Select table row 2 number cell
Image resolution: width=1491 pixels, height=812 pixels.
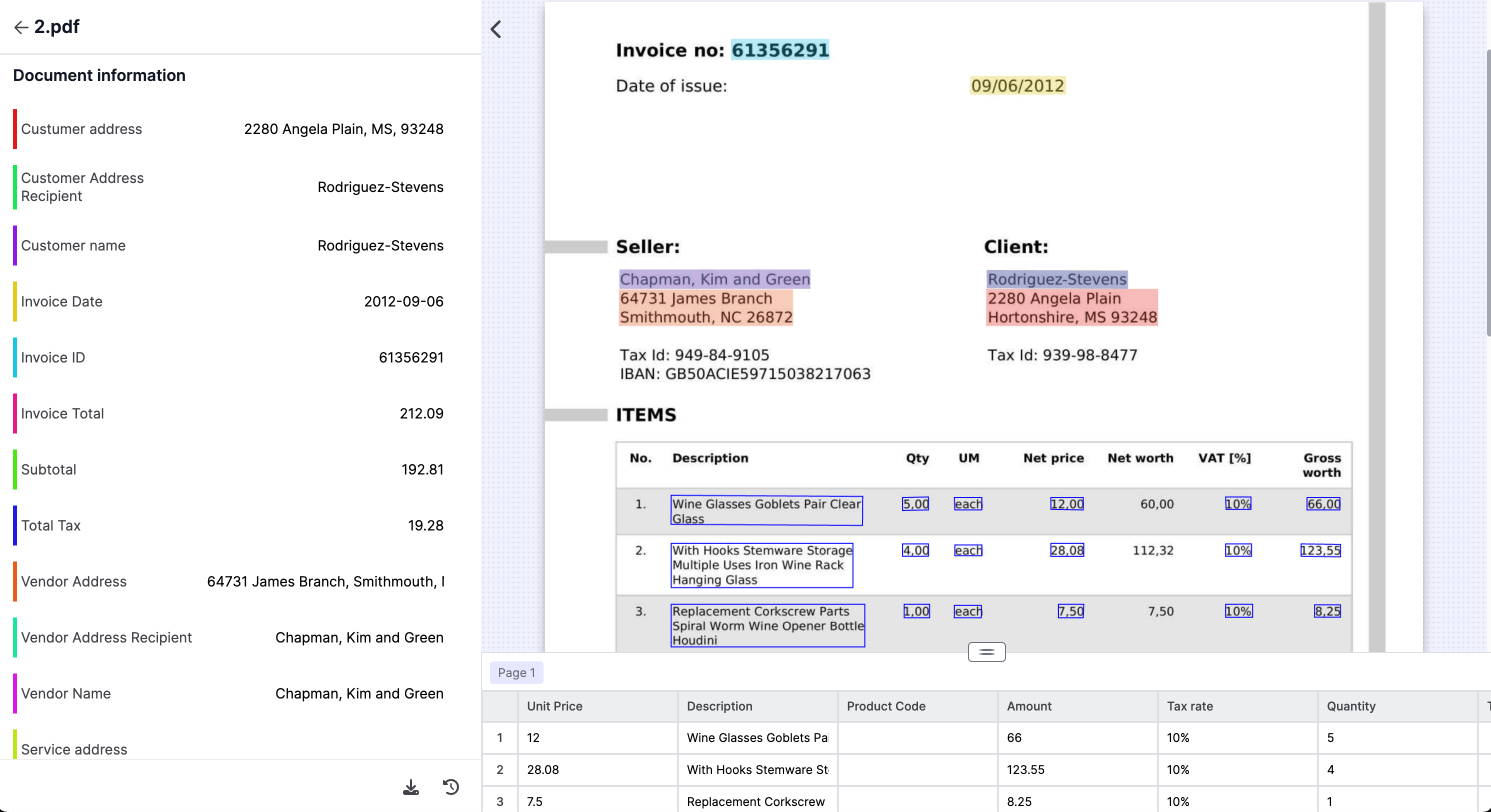[500, 770]
